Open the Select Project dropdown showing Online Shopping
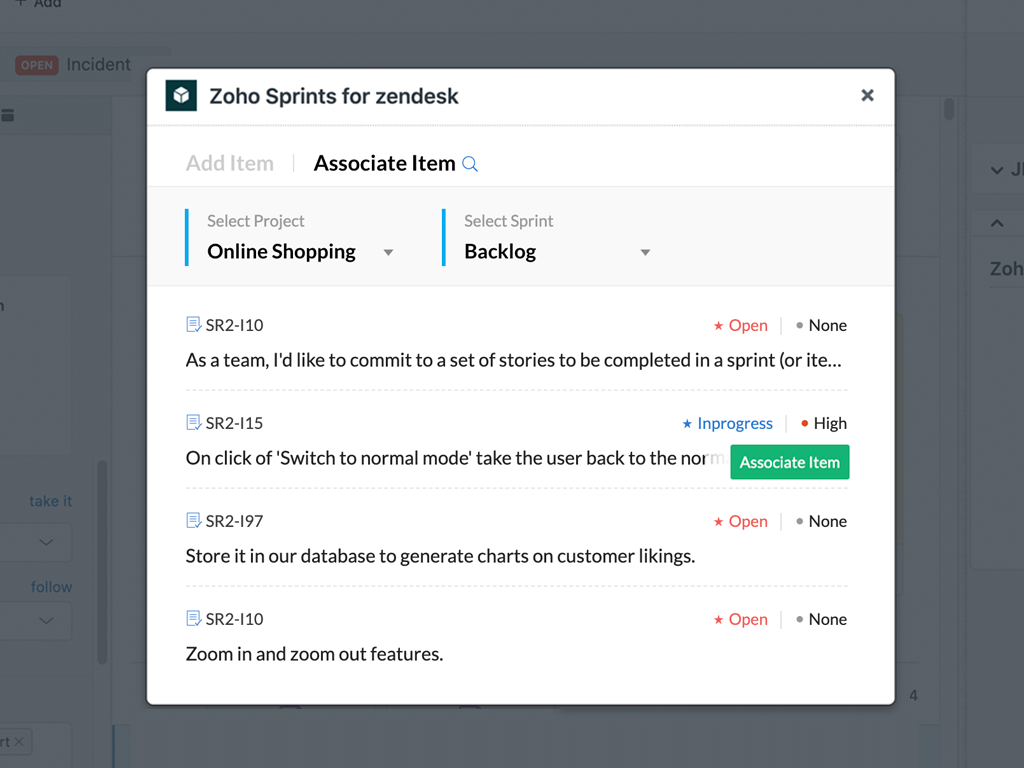The image size is (1024, 768). tap(300, 251)
